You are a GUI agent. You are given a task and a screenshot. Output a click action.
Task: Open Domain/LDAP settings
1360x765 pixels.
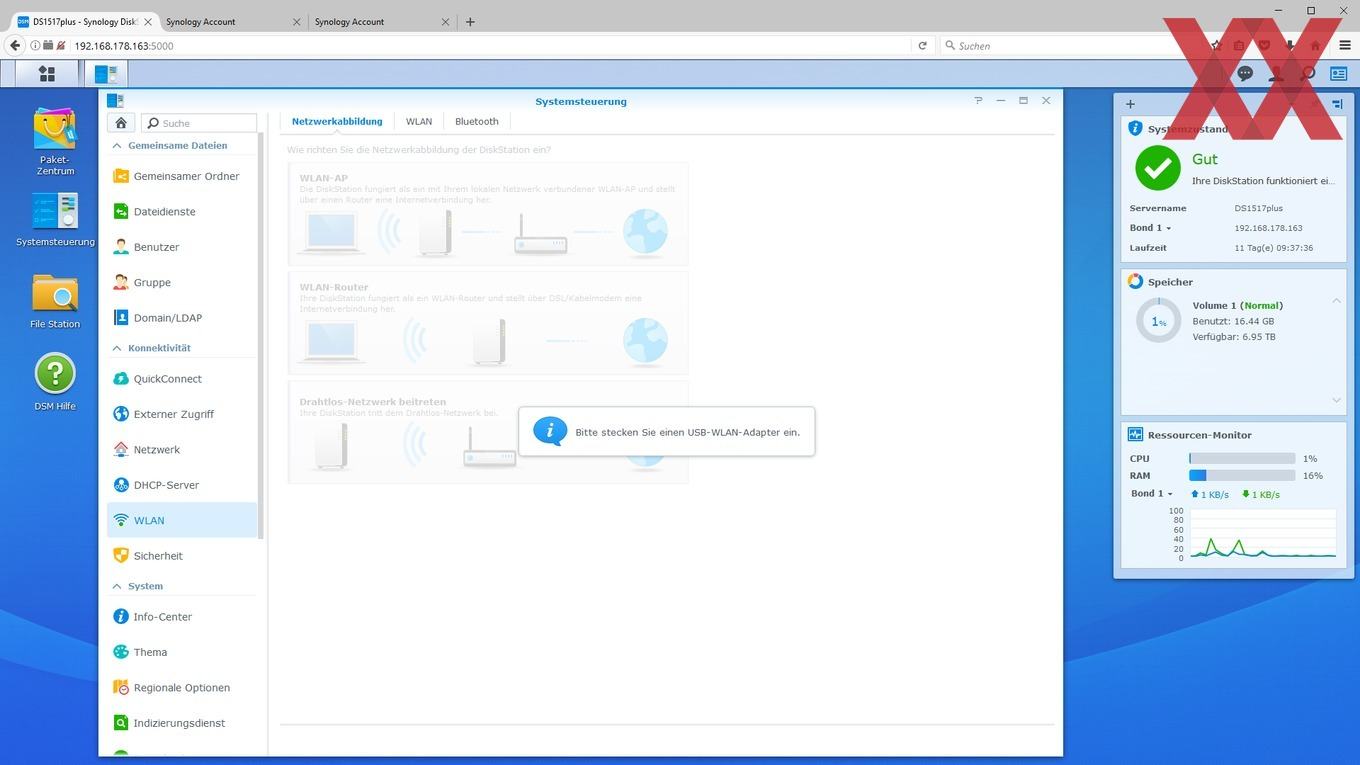[x=182, y=318]
